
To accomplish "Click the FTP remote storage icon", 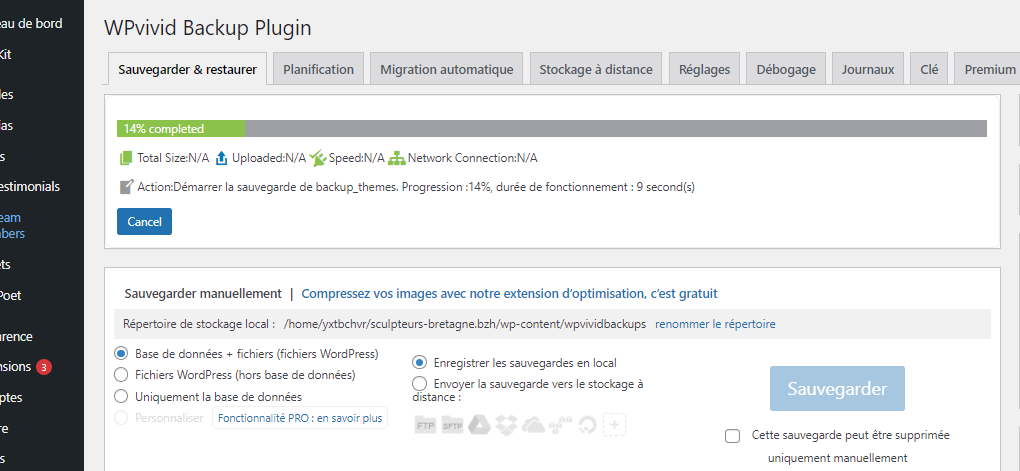I will 425,425.
